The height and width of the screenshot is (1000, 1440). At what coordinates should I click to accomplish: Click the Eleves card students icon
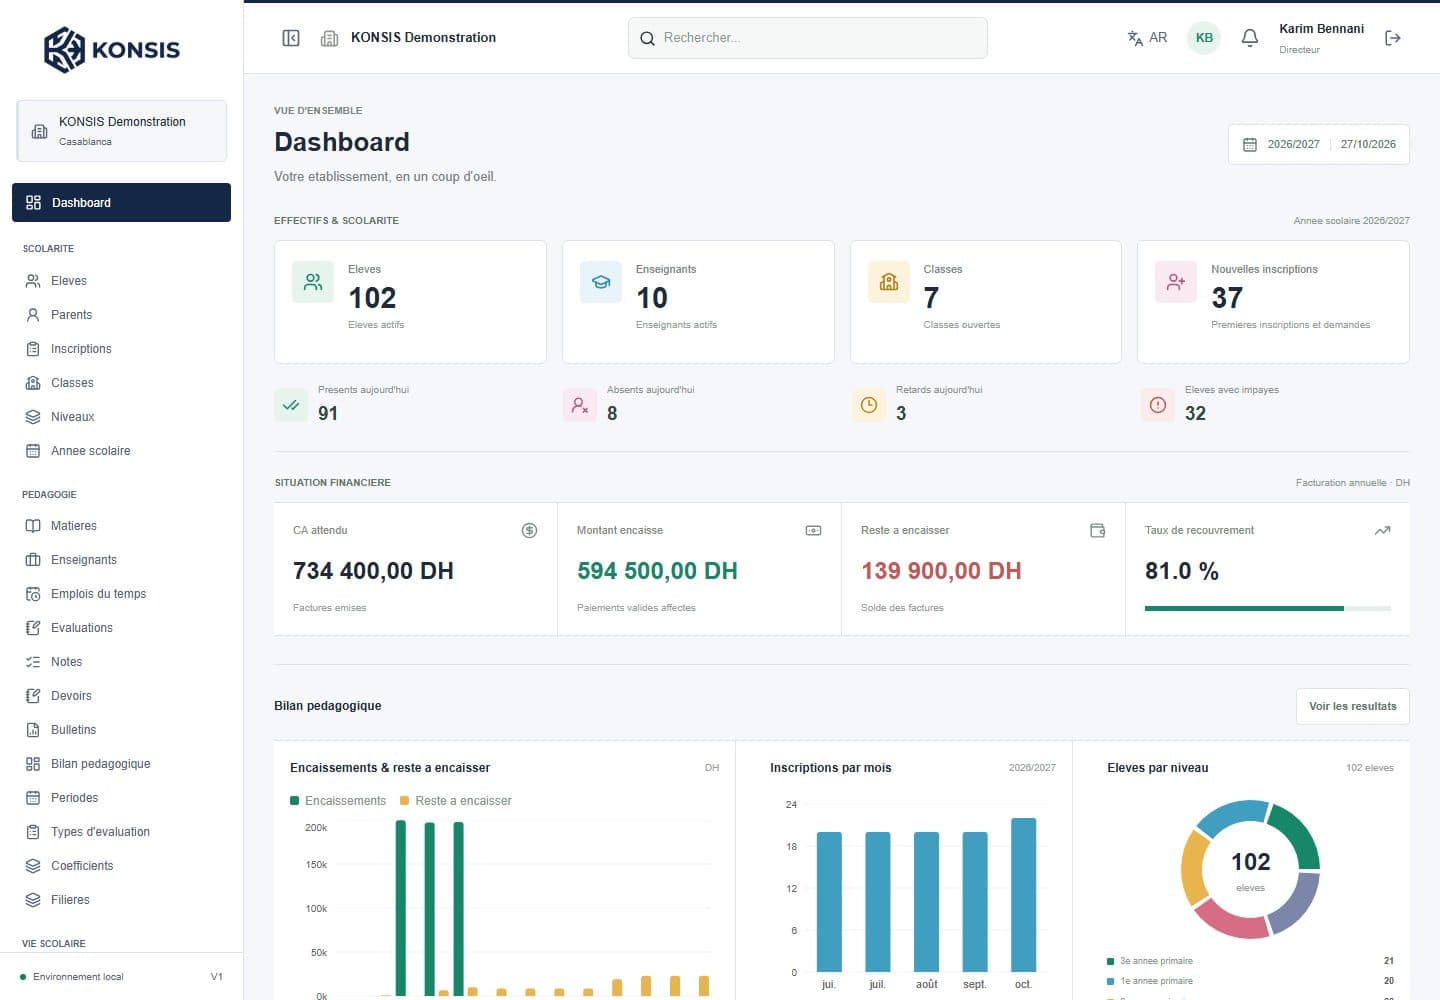tap(313, 282)
